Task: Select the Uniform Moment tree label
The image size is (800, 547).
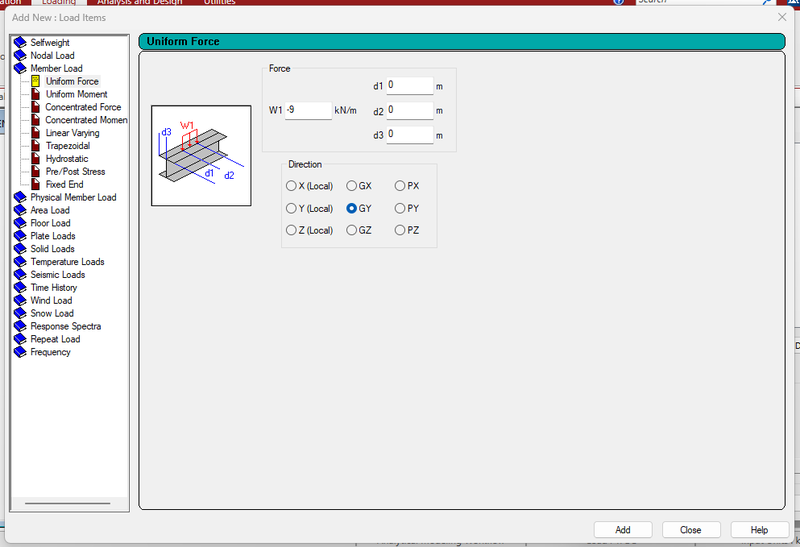Action: 77,94
